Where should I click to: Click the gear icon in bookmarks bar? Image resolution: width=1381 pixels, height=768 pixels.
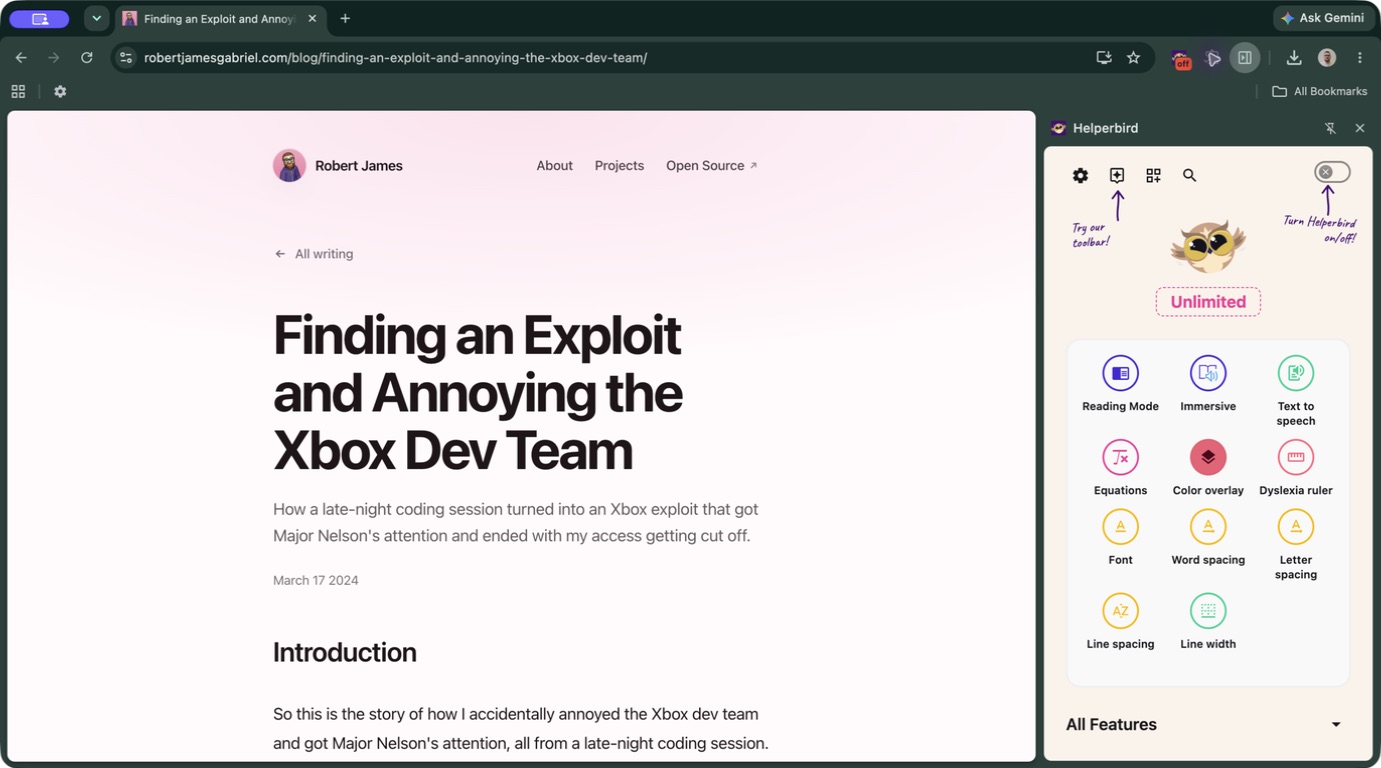(x=60, y=91)
